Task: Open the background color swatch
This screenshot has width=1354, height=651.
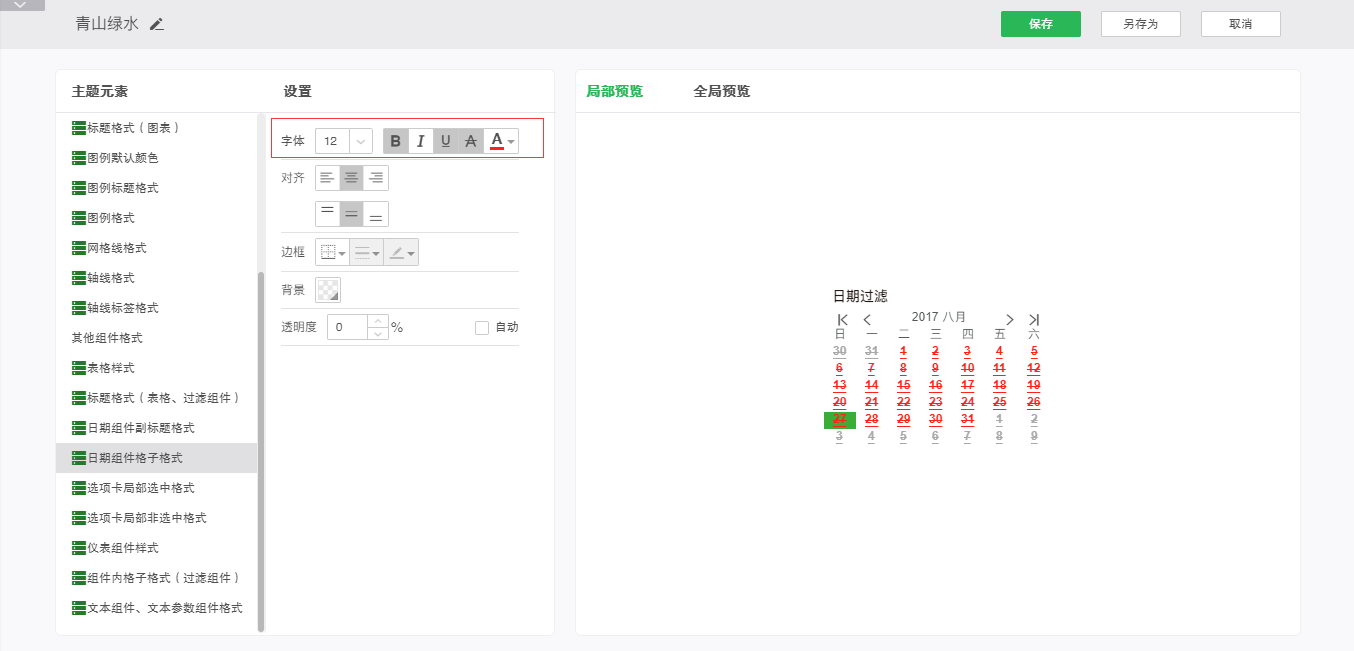Action: [328, 290]
